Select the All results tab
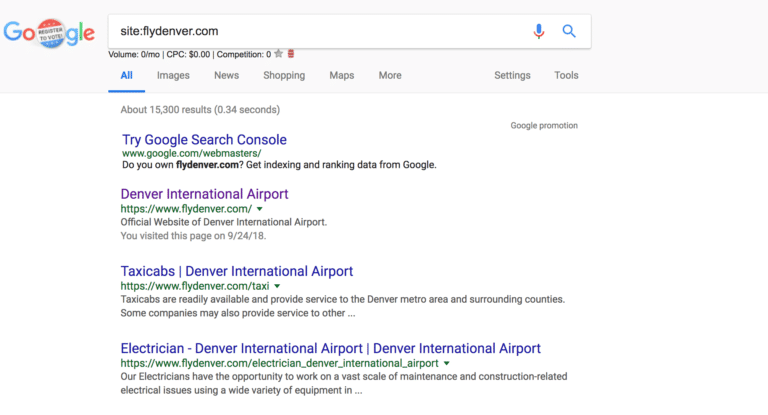The height and width of the screenshot is (415, 768). (126, 75)
